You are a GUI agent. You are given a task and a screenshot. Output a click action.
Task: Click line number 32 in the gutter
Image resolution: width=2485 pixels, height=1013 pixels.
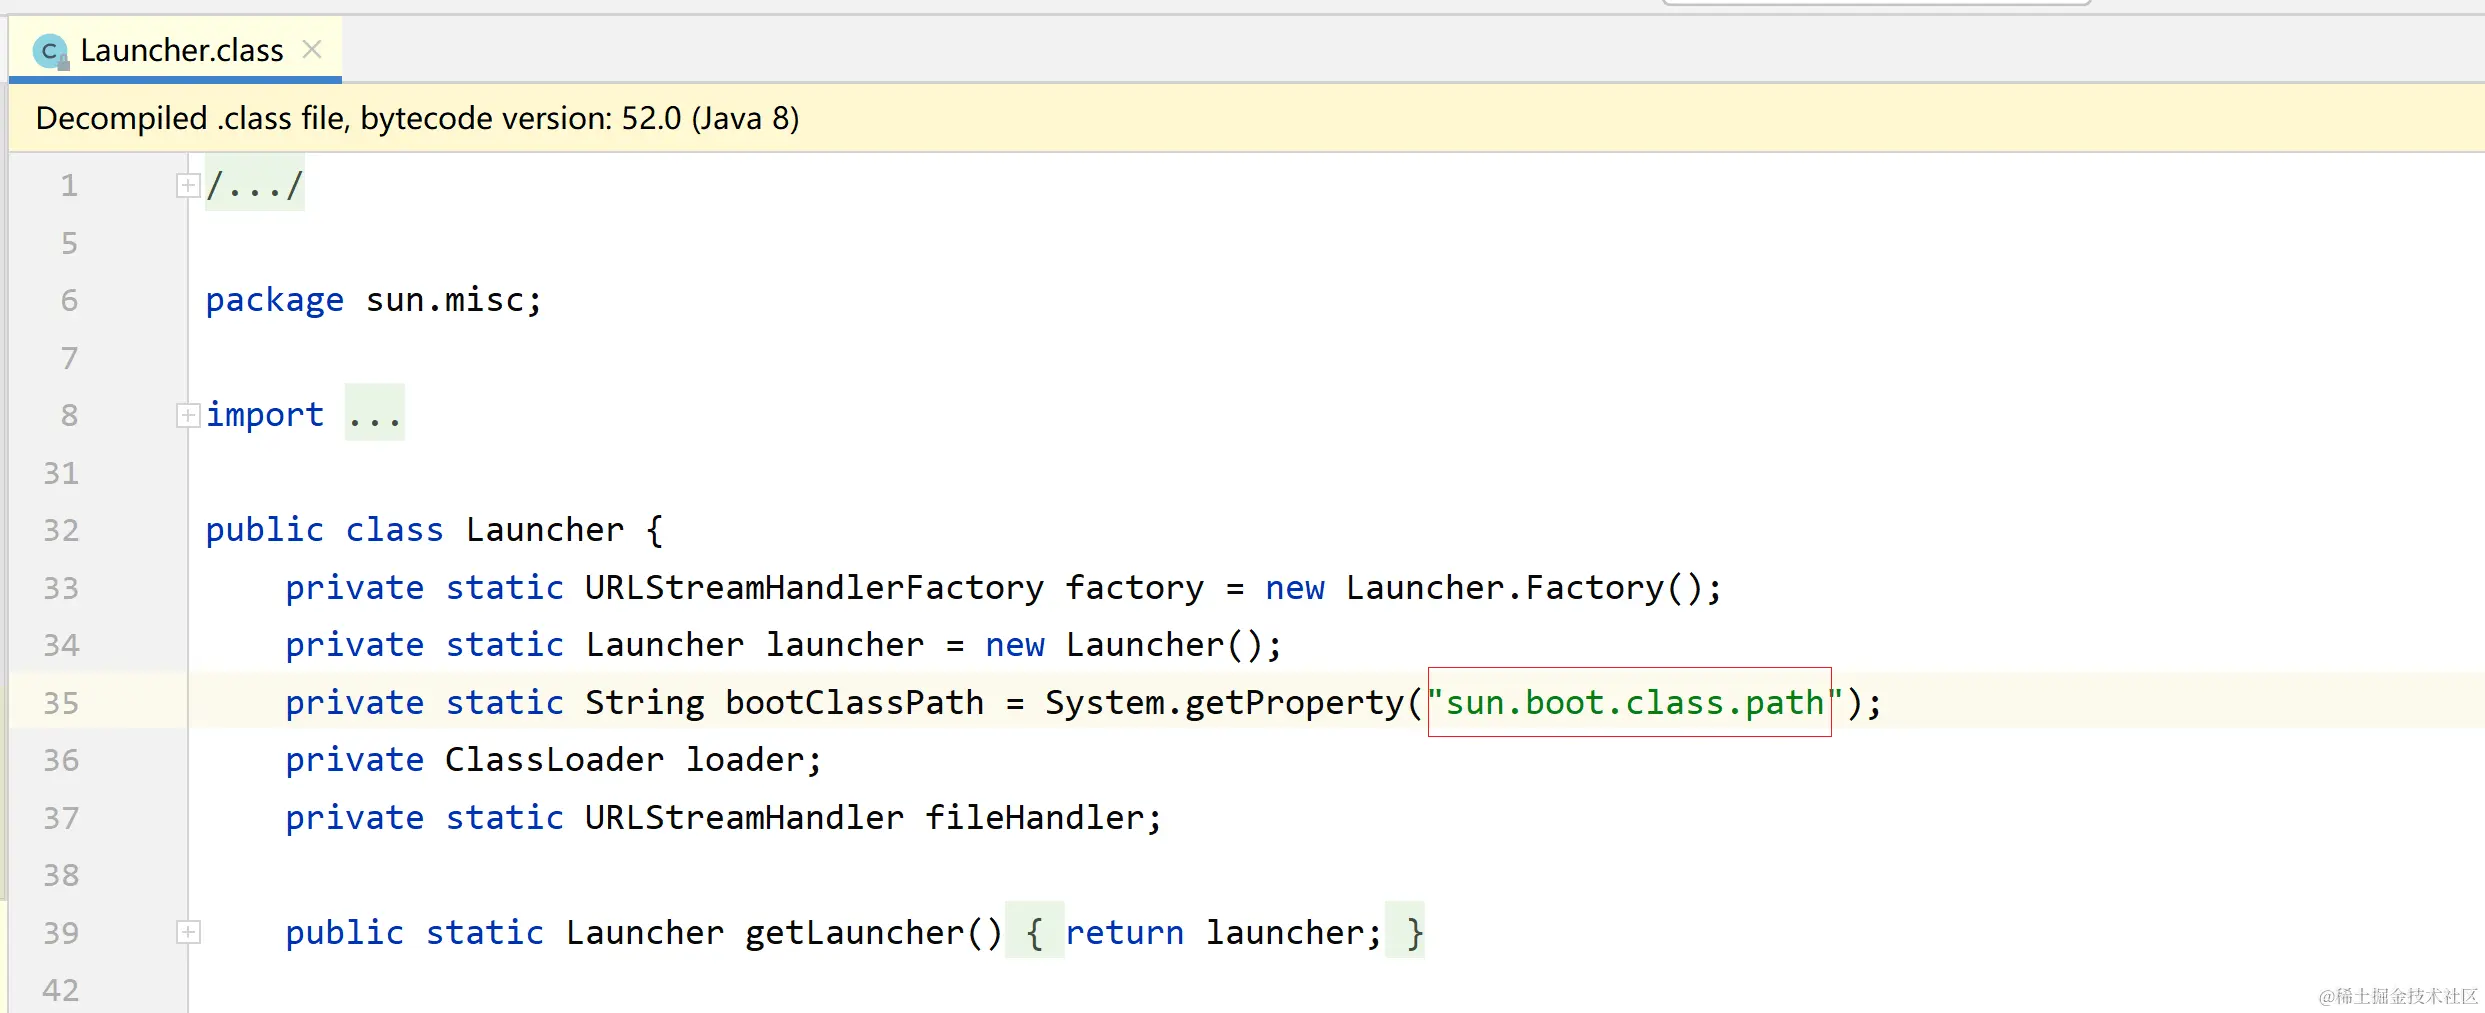61,530
